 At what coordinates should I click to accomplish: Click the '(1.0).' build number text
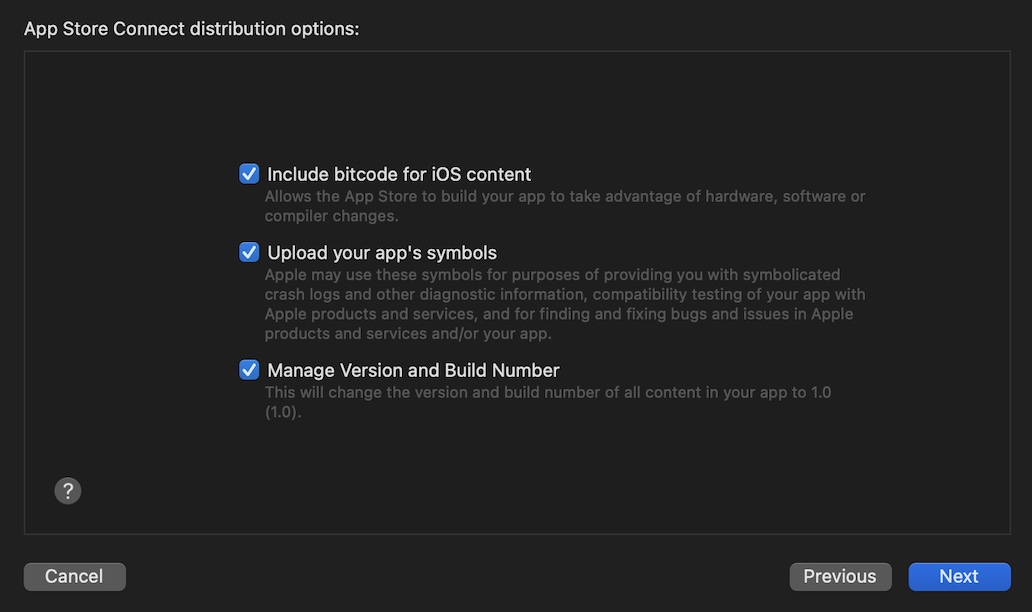click(x=283, y=412)
